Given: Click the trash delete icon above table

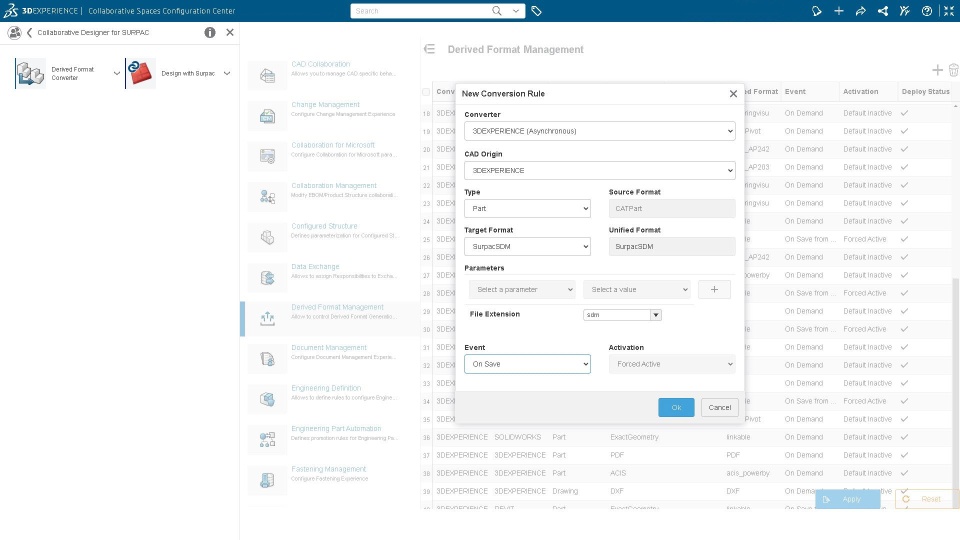Looking at the screenshot, I should (954, 70).
